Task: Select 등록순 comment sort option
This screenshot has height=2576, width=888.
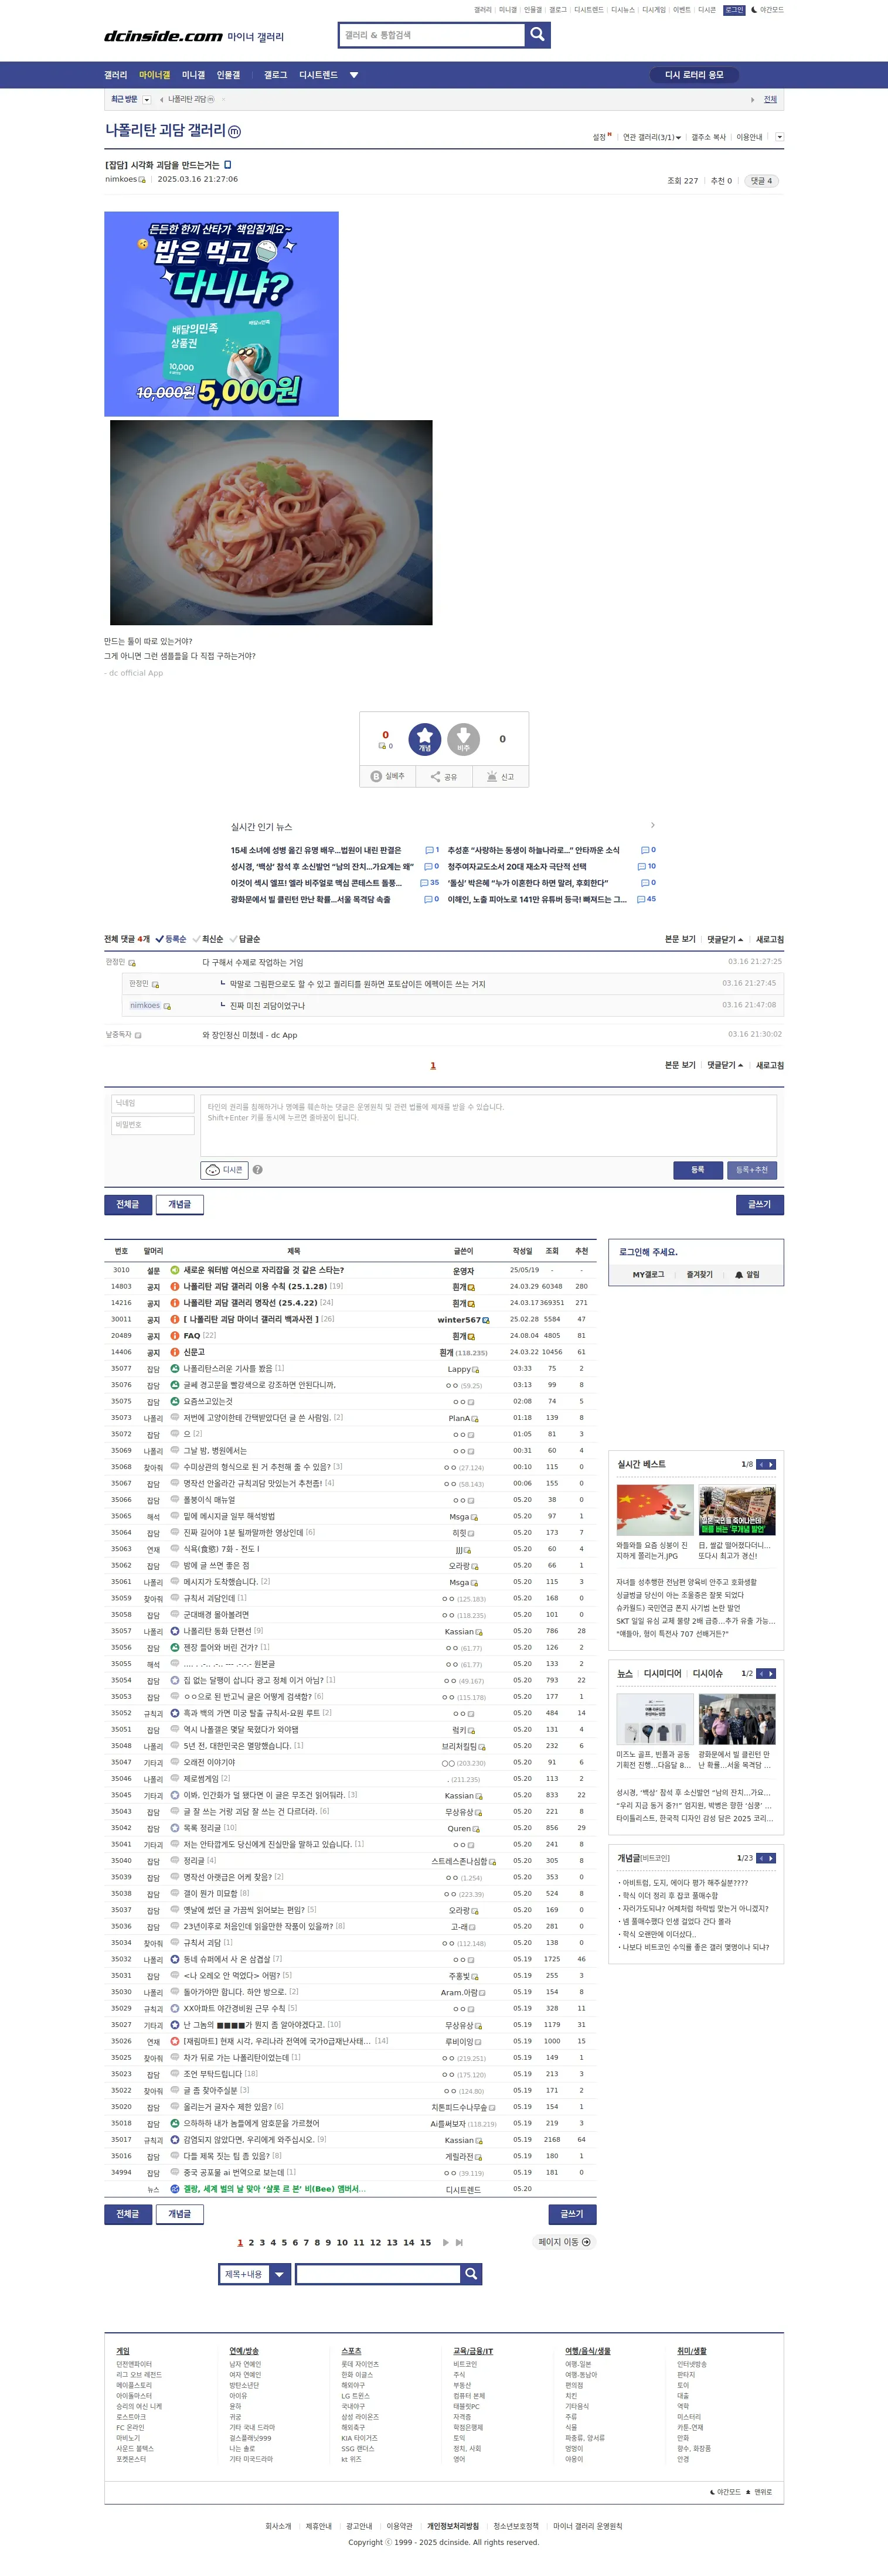Action: 171,939
